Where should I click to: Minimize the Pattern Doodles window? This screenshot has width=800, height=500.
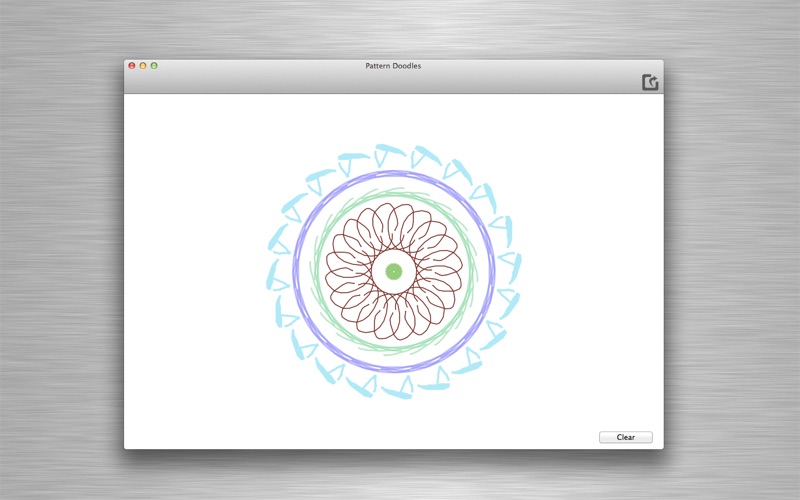143,65
